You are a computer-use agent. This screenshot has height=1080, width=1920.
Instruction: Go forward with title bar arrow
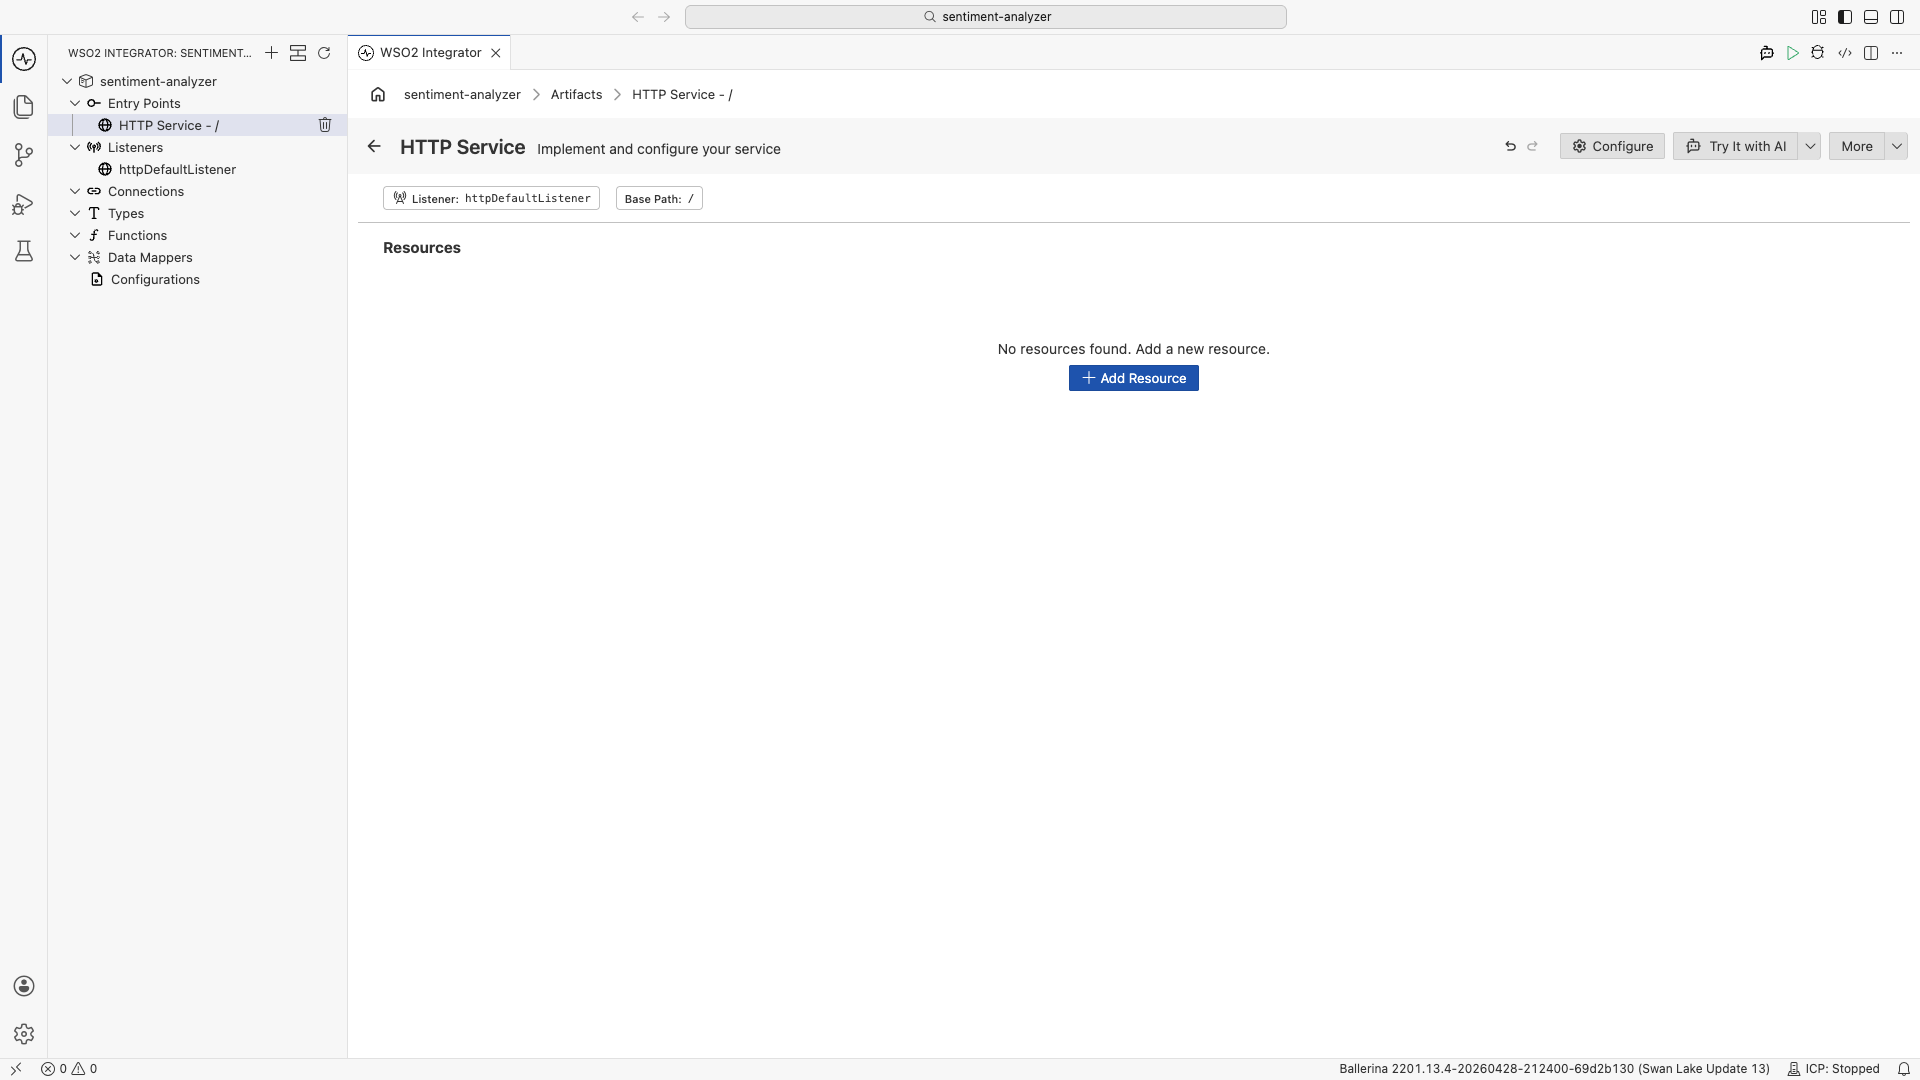664,17
